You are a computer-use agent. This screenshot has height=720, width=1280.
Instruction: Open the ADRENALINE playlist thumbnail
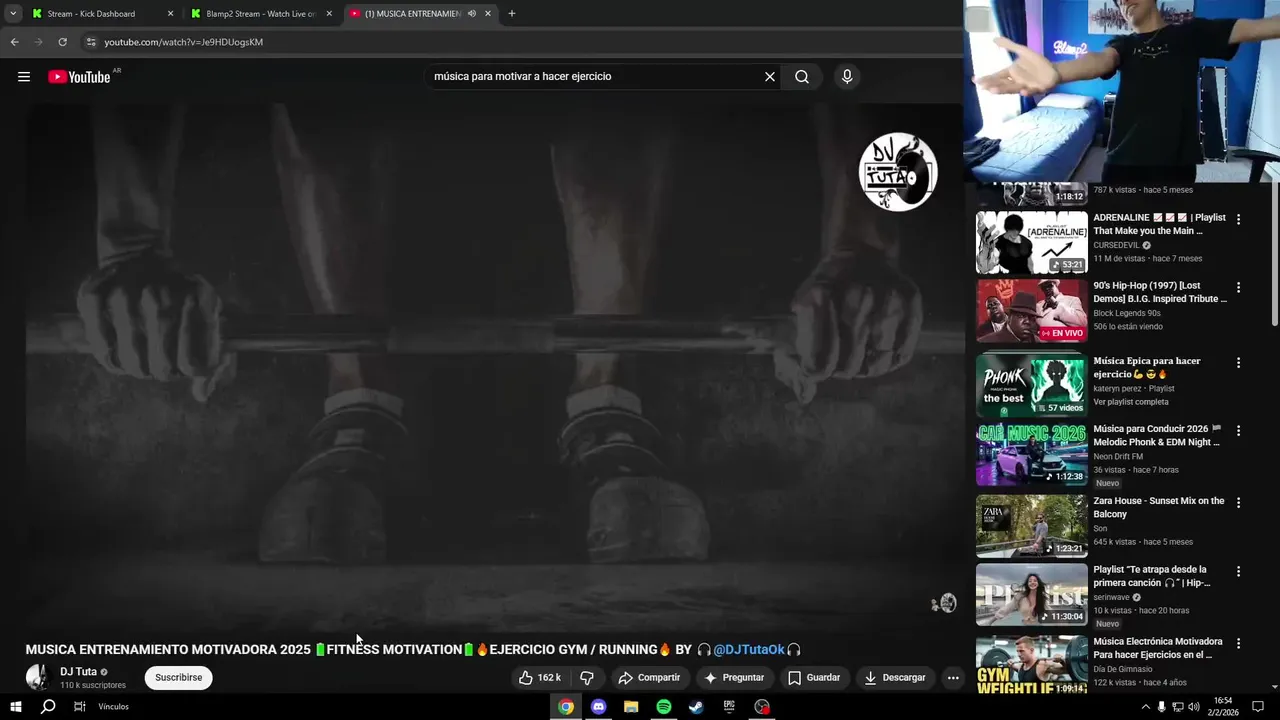[1032, 243]
